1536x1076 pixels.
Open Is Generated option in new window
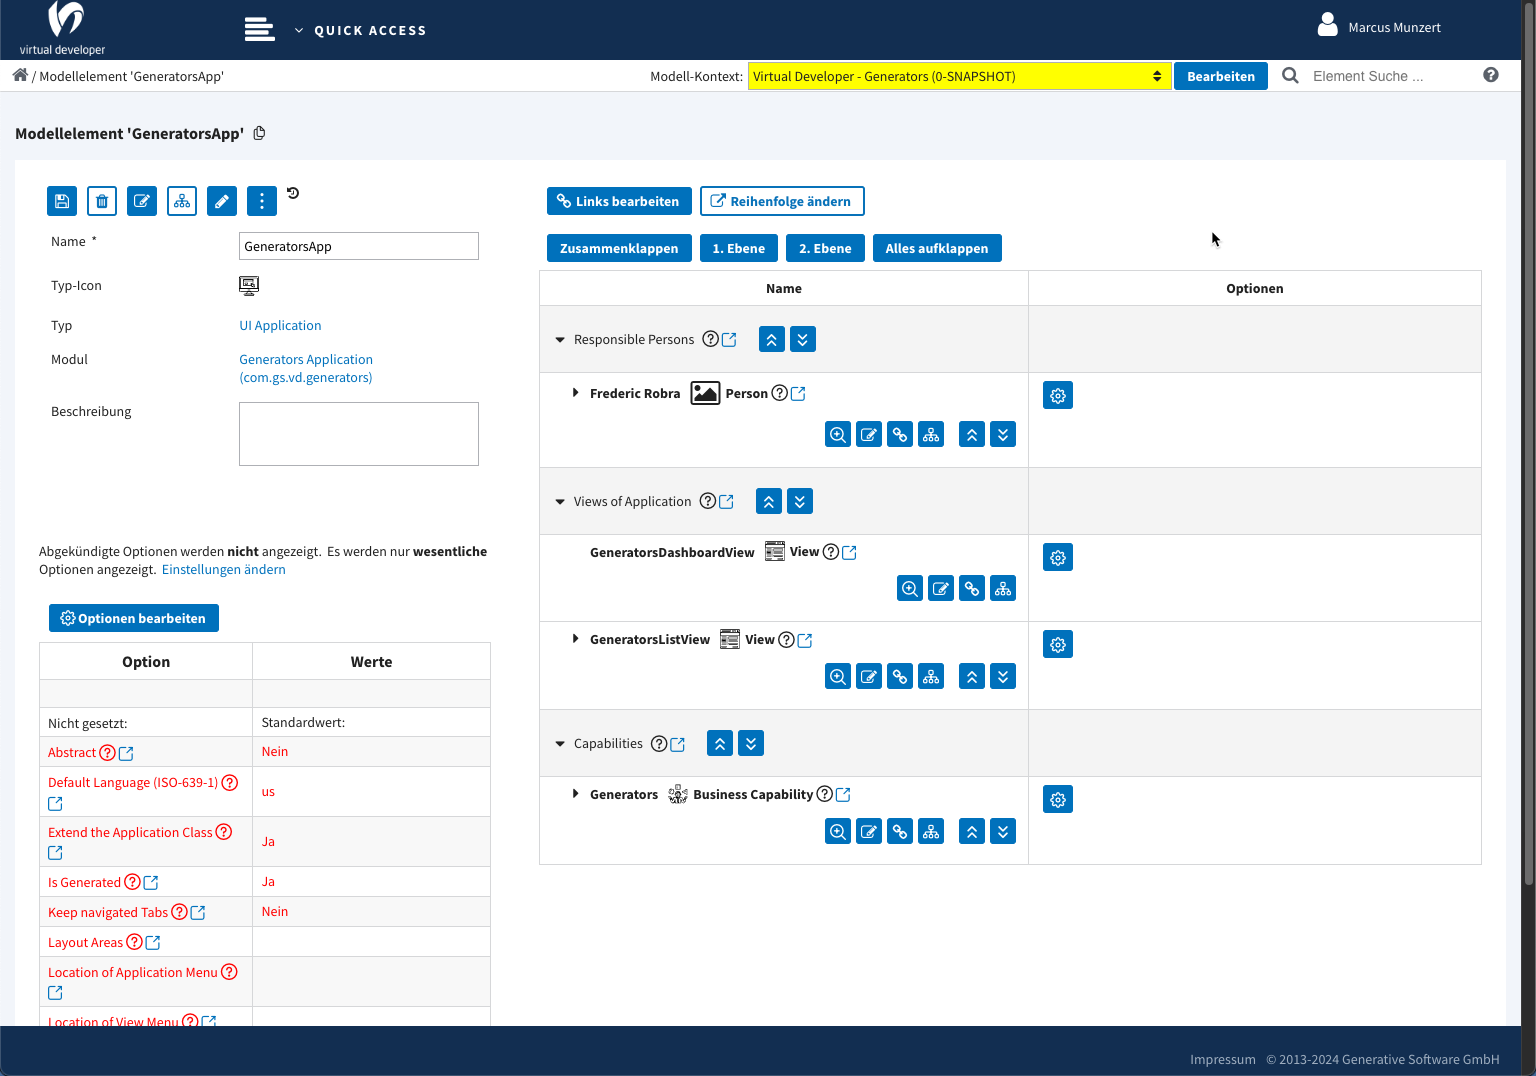[x=151, y=883]
